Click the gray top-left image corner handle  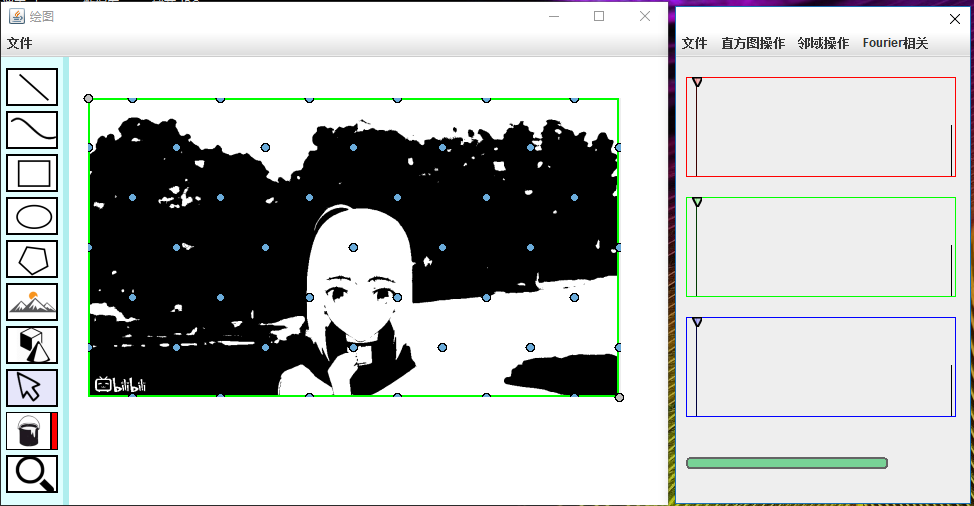[88, 99]
